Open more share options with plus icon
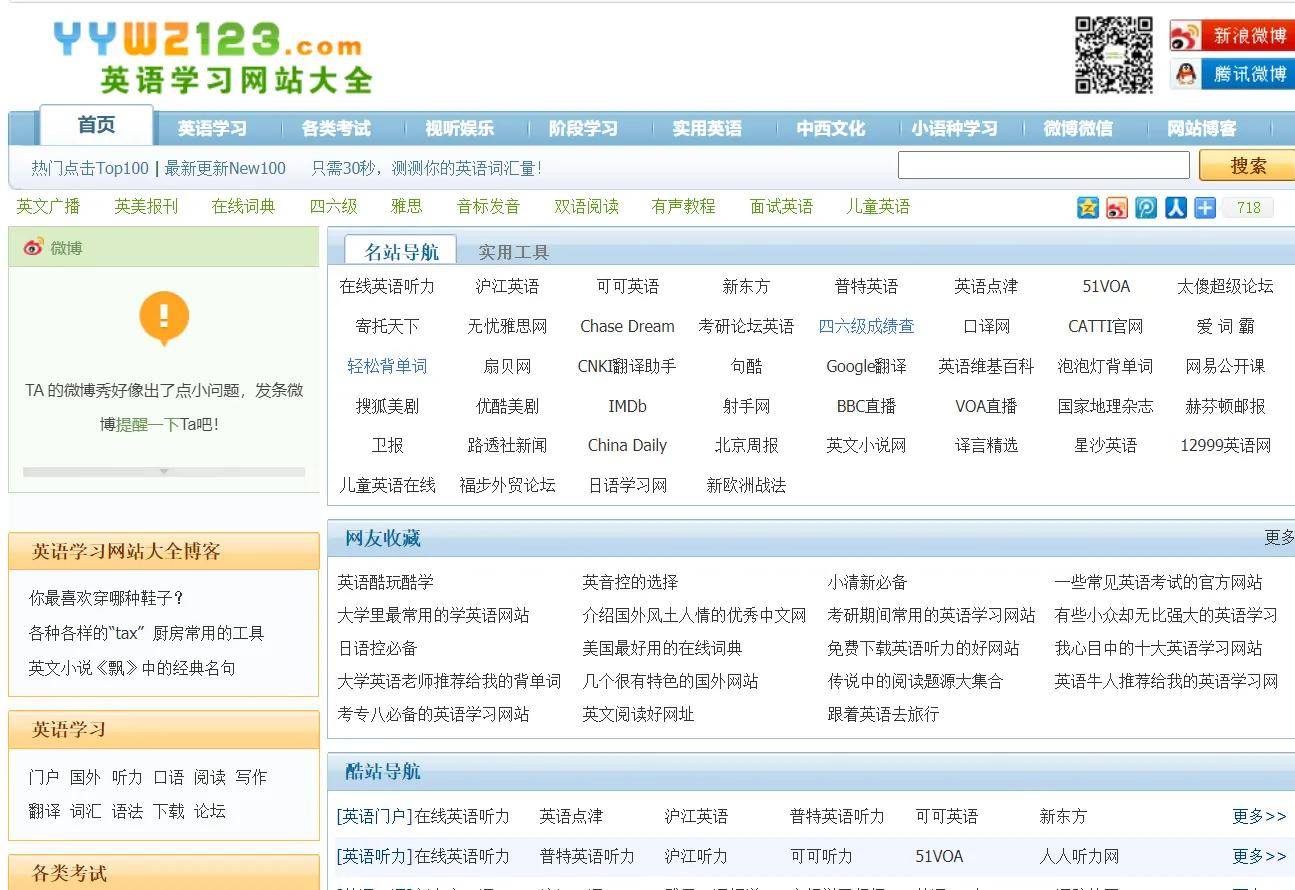The width and height of the screenshot is (1295, 890). pos(1205,207)
